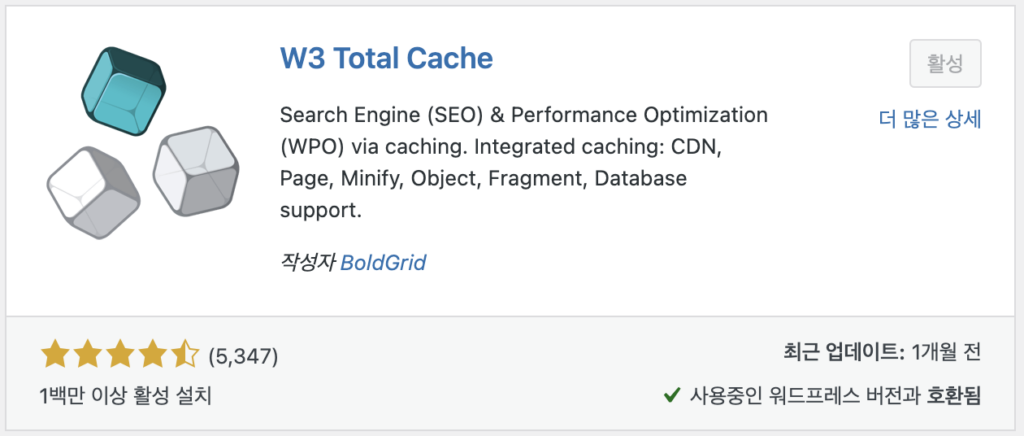The image size is (1024, 436).
Task: Select the second gold rating star
Action: click(87, 355)
